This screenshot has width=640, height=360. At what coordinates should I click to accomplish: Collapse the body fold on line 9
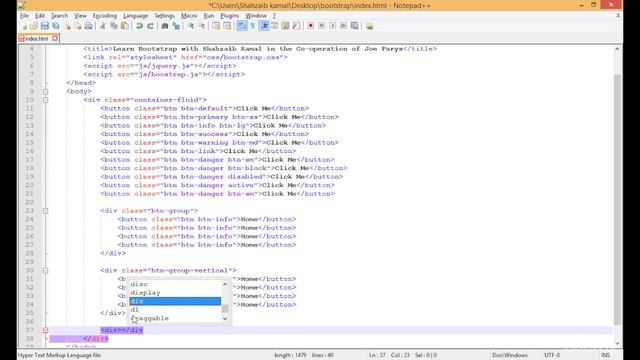click(x=45, y=91)
